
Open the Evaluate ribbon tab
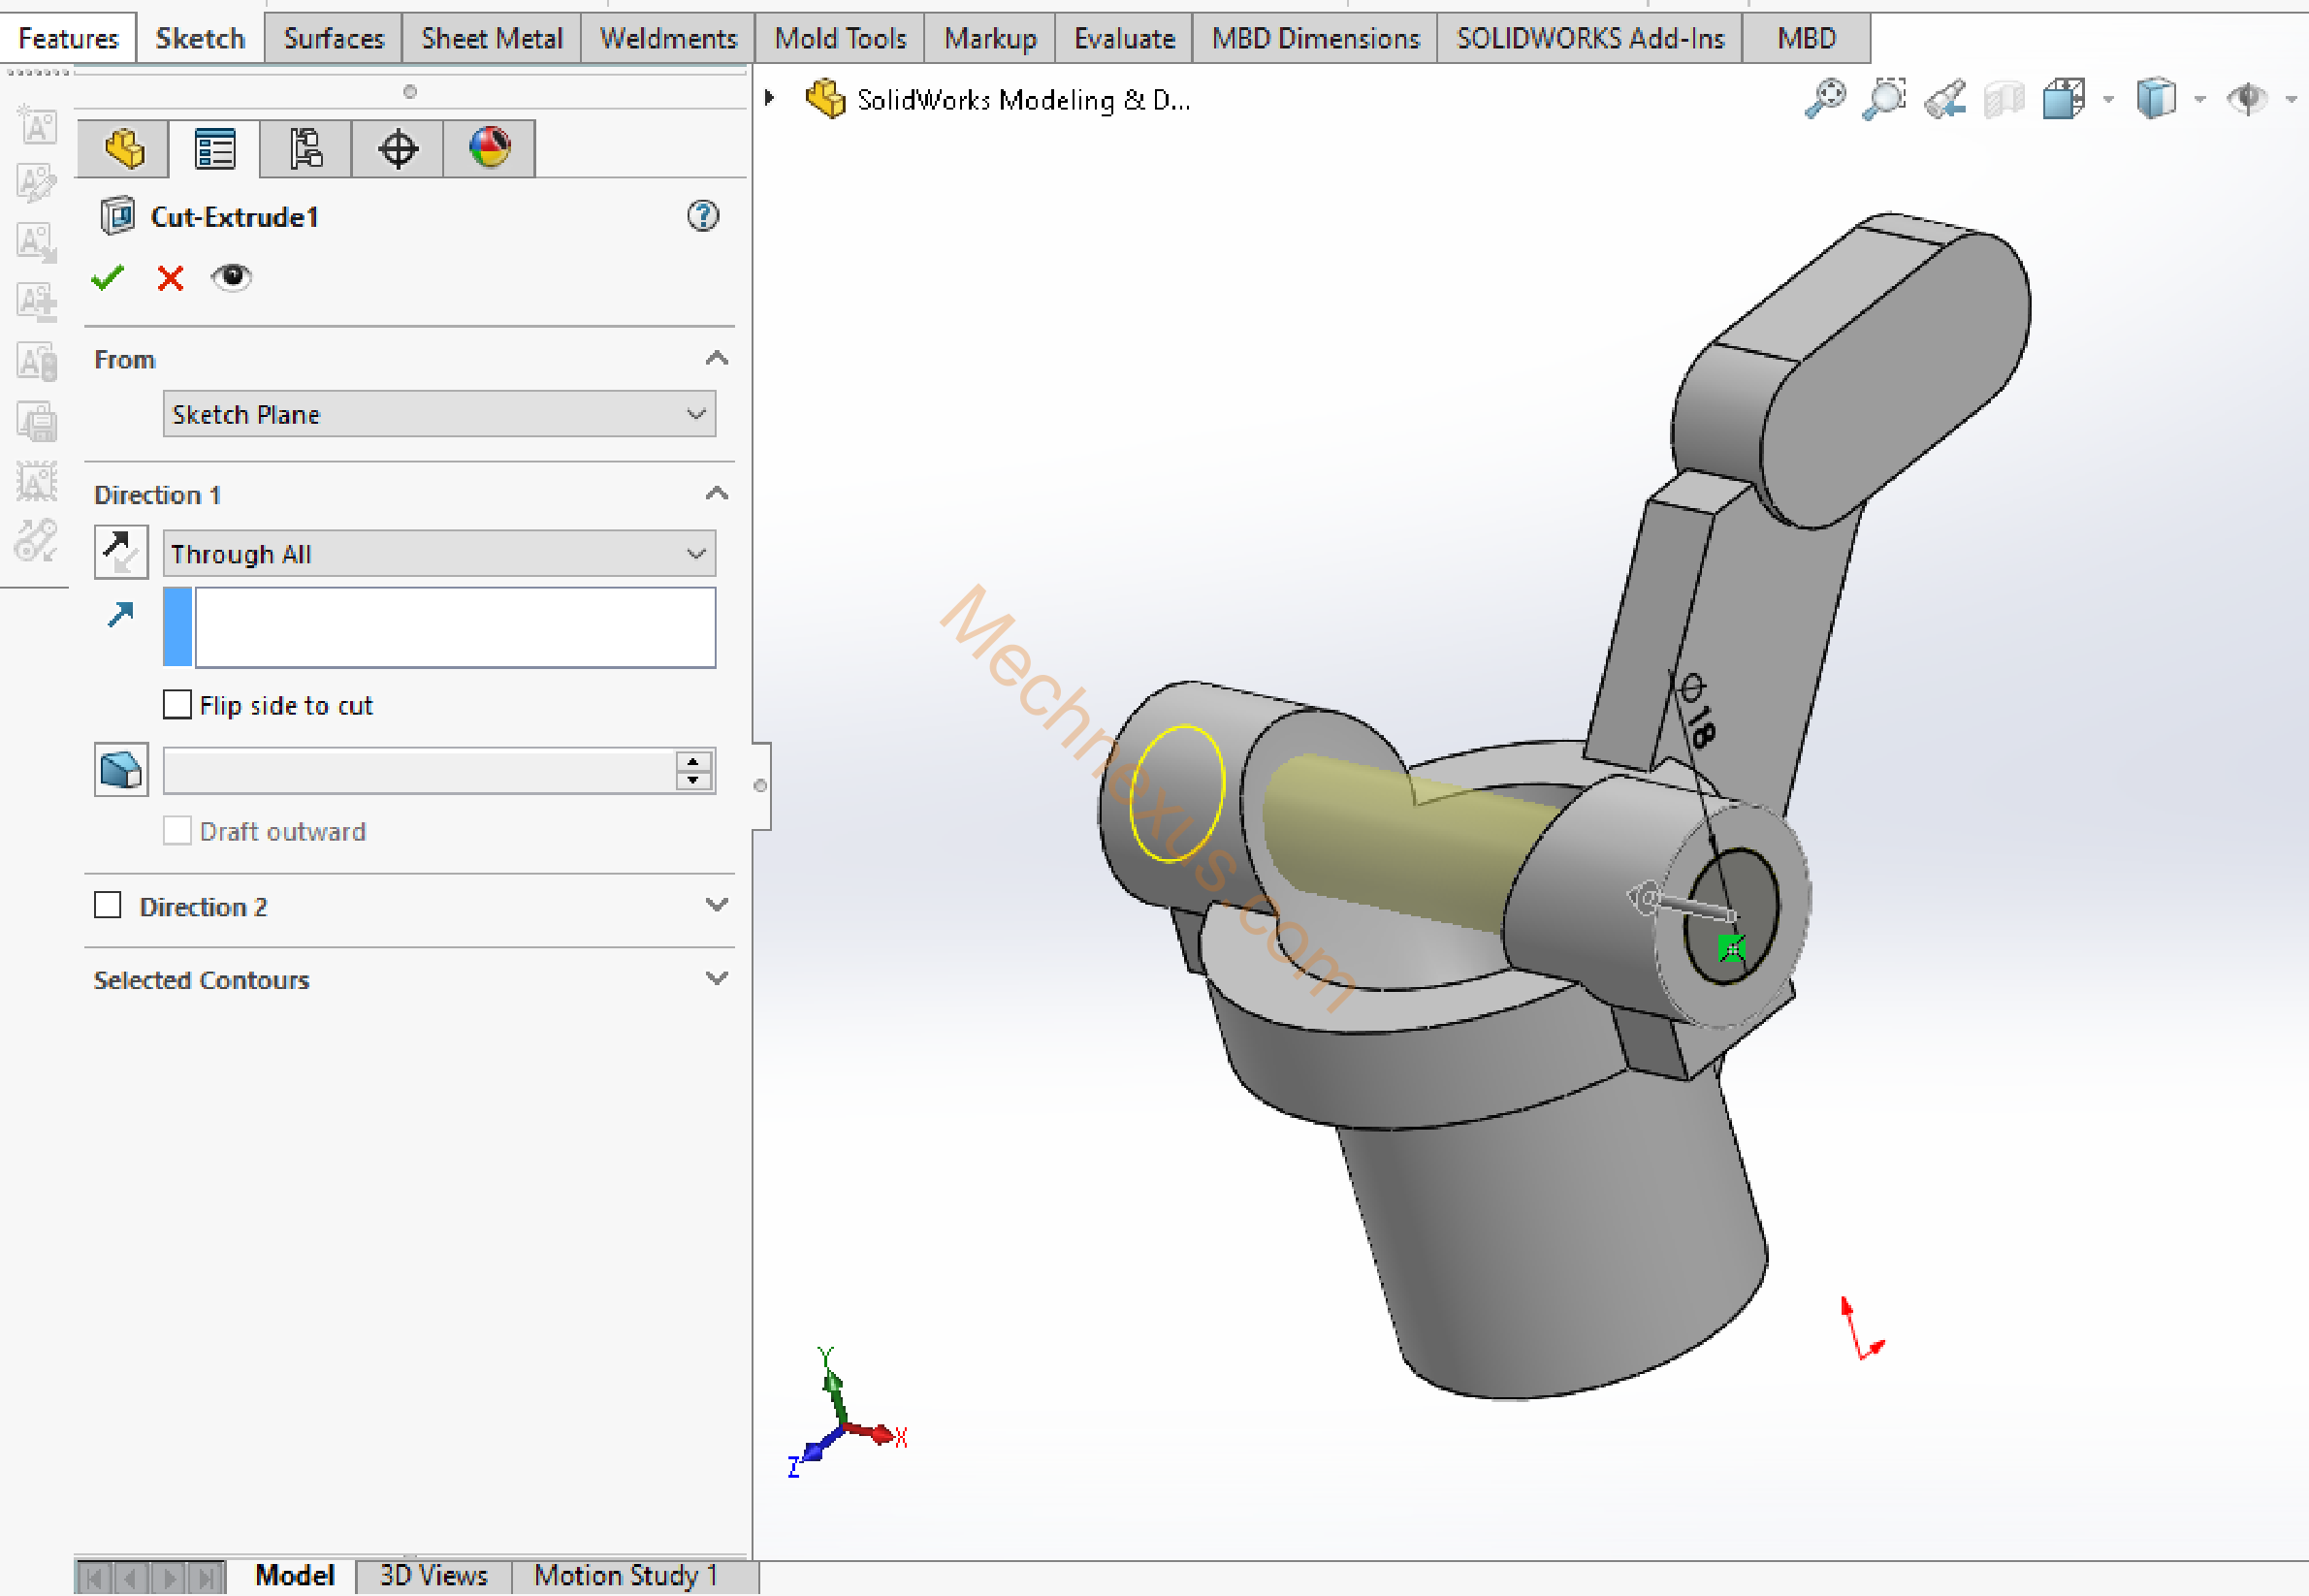pos(1123,38)
